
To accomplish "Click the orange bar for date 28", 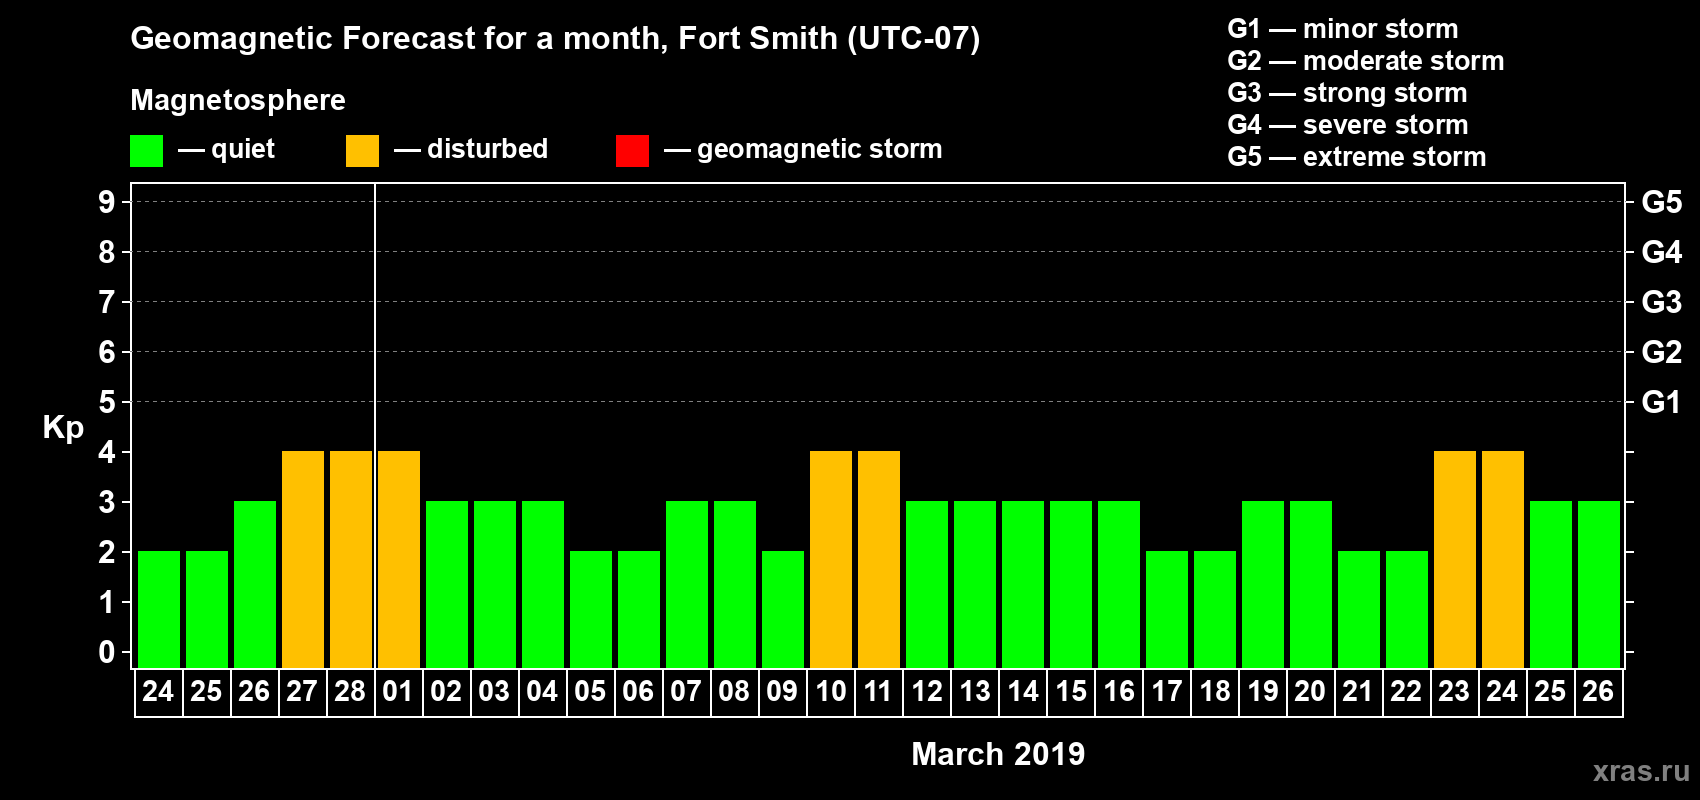I will pos(351,559).
